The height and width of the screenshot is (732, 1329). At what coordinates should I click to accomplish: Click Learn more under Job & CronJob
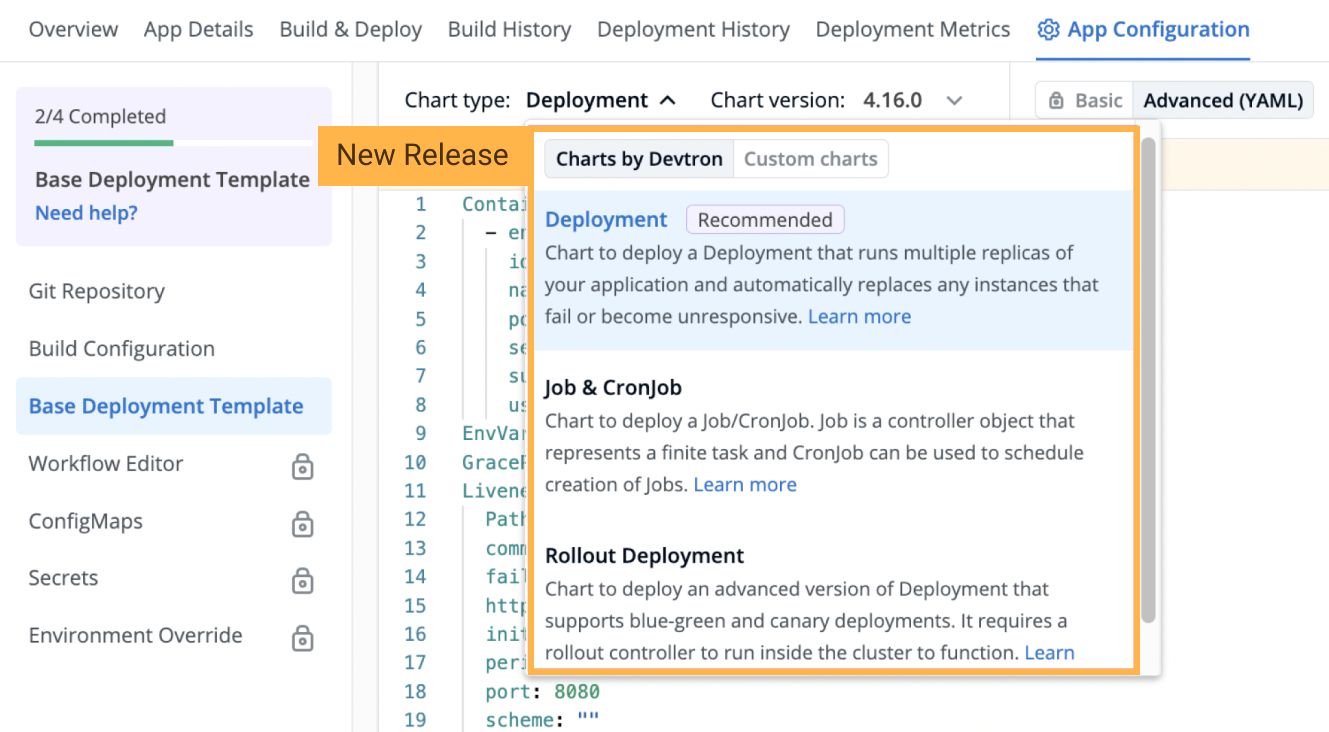[x=745, y=485]
